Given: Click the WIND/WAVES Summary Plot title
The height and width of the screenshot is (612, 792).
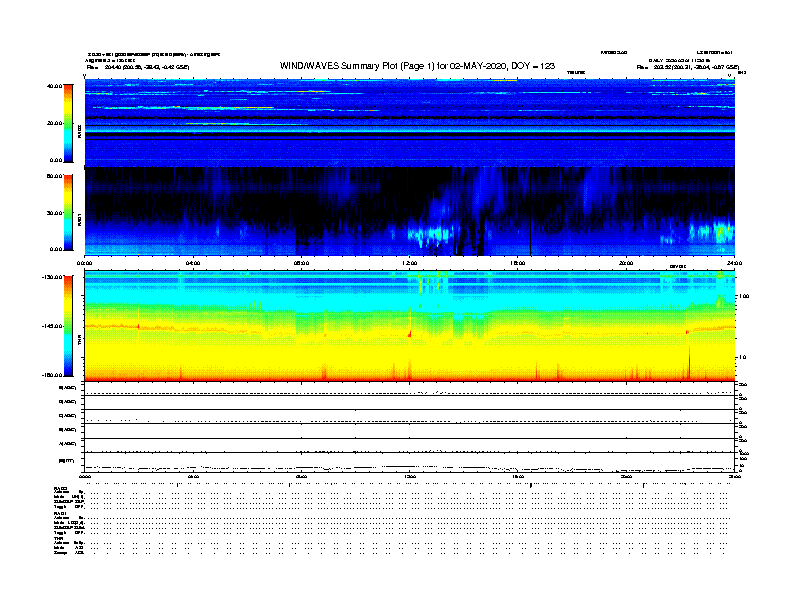Looking at the screenshot, I should click(417, 66).
